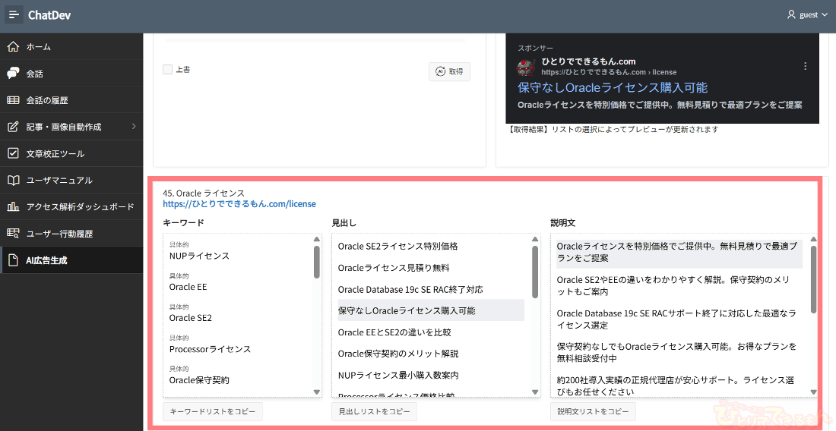Viewport: 836px width, 431px height.
Task: Click キーワードリストをコピー button
Action: pyautogui.click(x=212, y=411)
